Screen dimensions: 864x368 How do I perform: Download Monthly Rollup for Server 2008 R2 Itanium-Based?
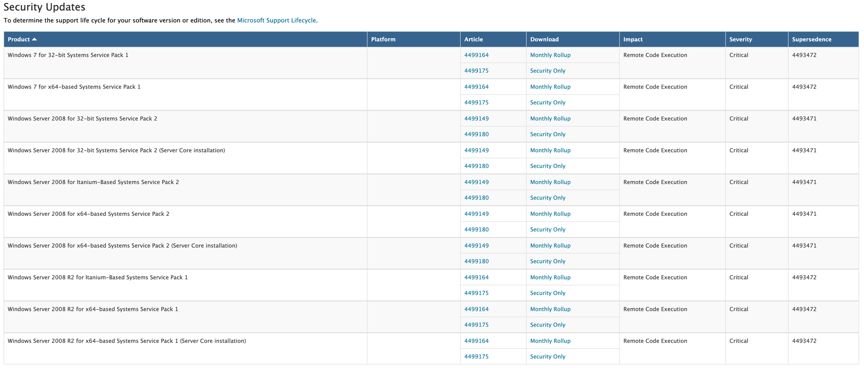click(x=550, y=277)
